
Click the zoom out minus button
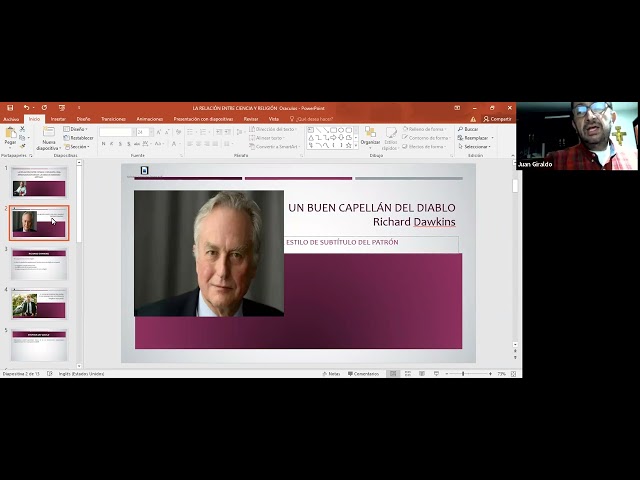[447, 373]
